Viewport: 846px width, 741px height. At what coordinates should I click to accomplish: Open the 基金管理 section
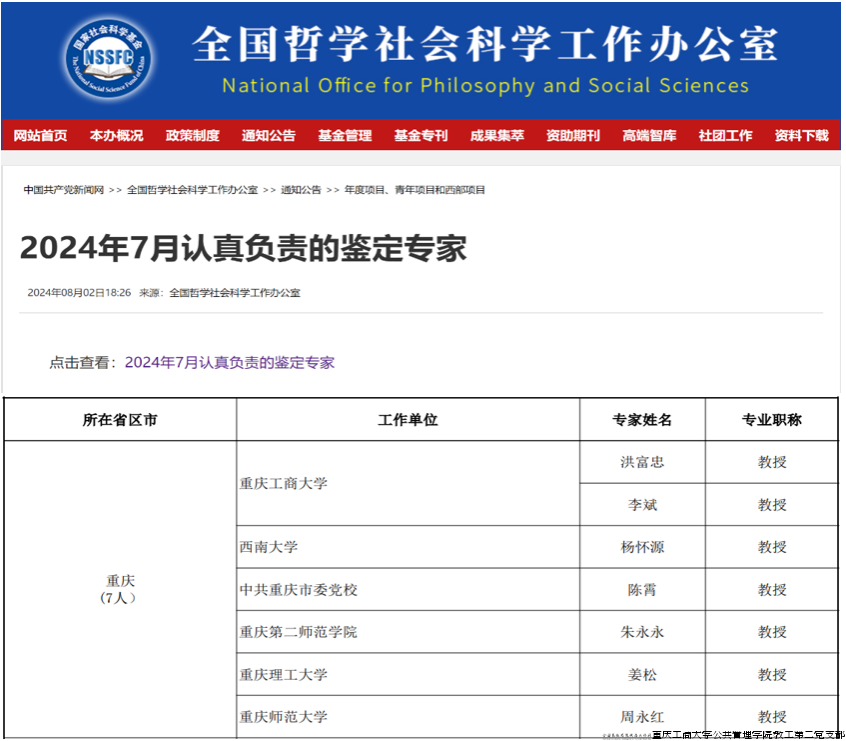pos(344,136)
